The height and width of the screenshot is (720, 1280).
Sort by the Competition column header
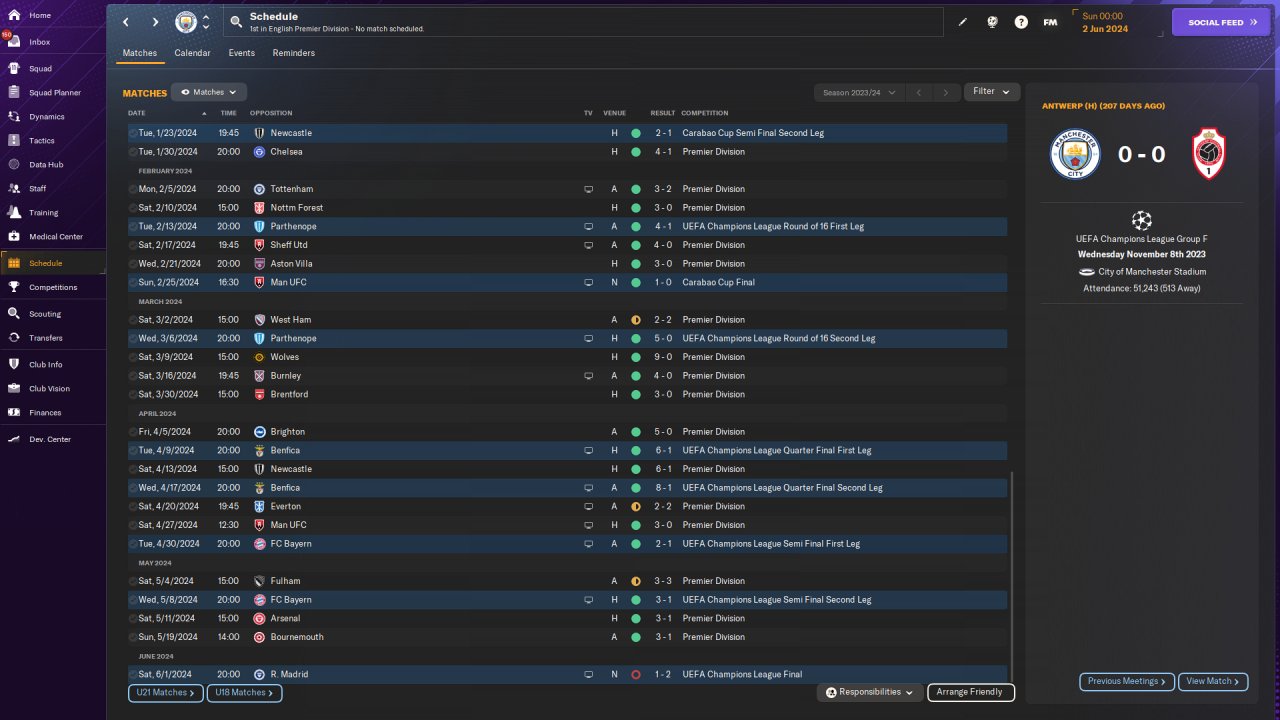point(705,113)
